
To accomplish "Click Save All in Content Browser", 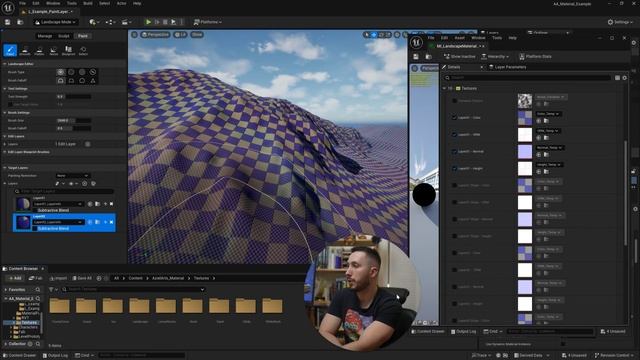I will (x=82, y=278).
